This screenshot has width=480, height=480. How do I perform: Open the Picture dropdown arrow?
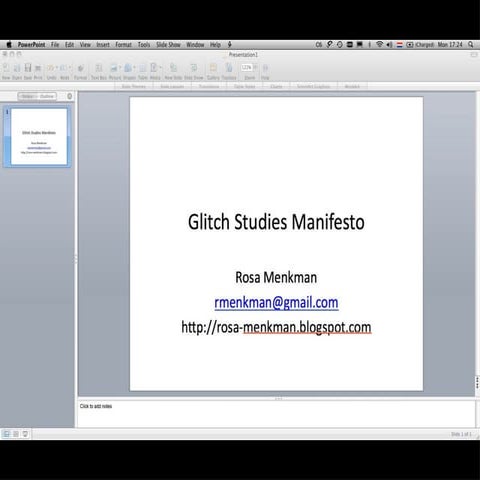[120, 68]
